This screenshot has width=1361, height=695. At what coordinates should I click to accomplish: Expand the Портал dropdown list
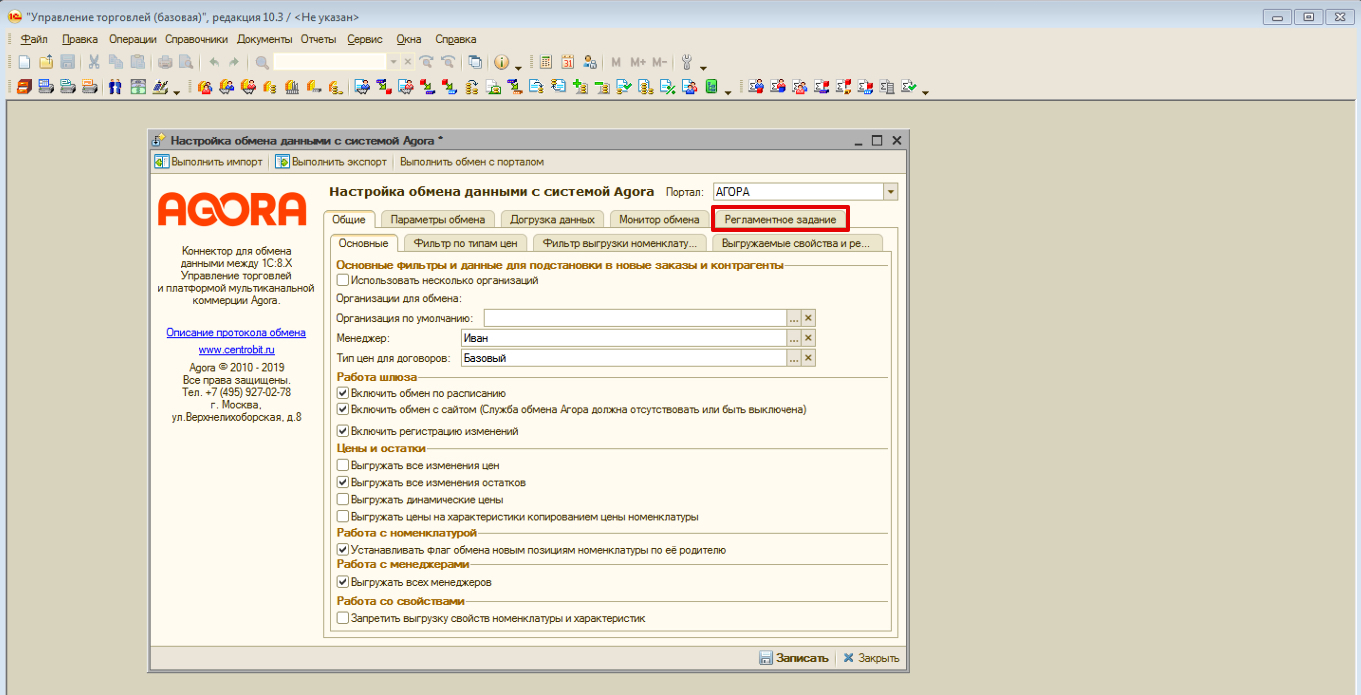(x=890, y=192)
